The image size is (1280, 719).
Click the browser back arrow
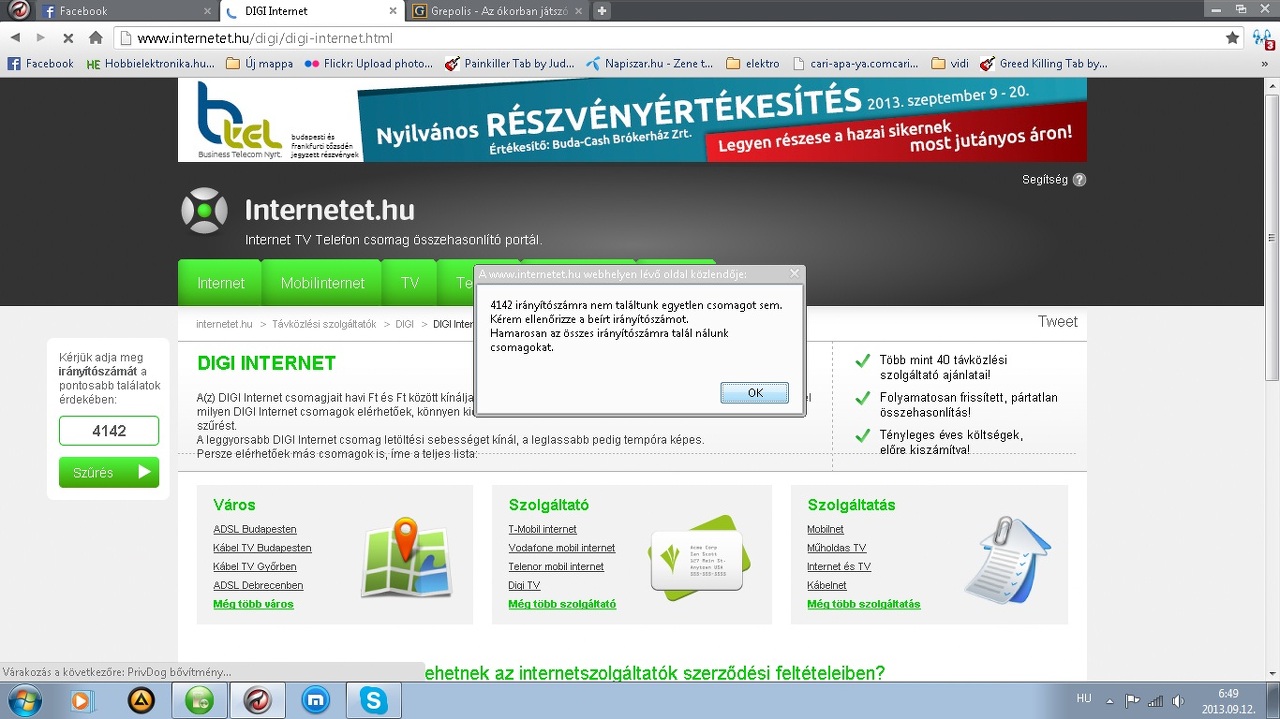point(15,38)
